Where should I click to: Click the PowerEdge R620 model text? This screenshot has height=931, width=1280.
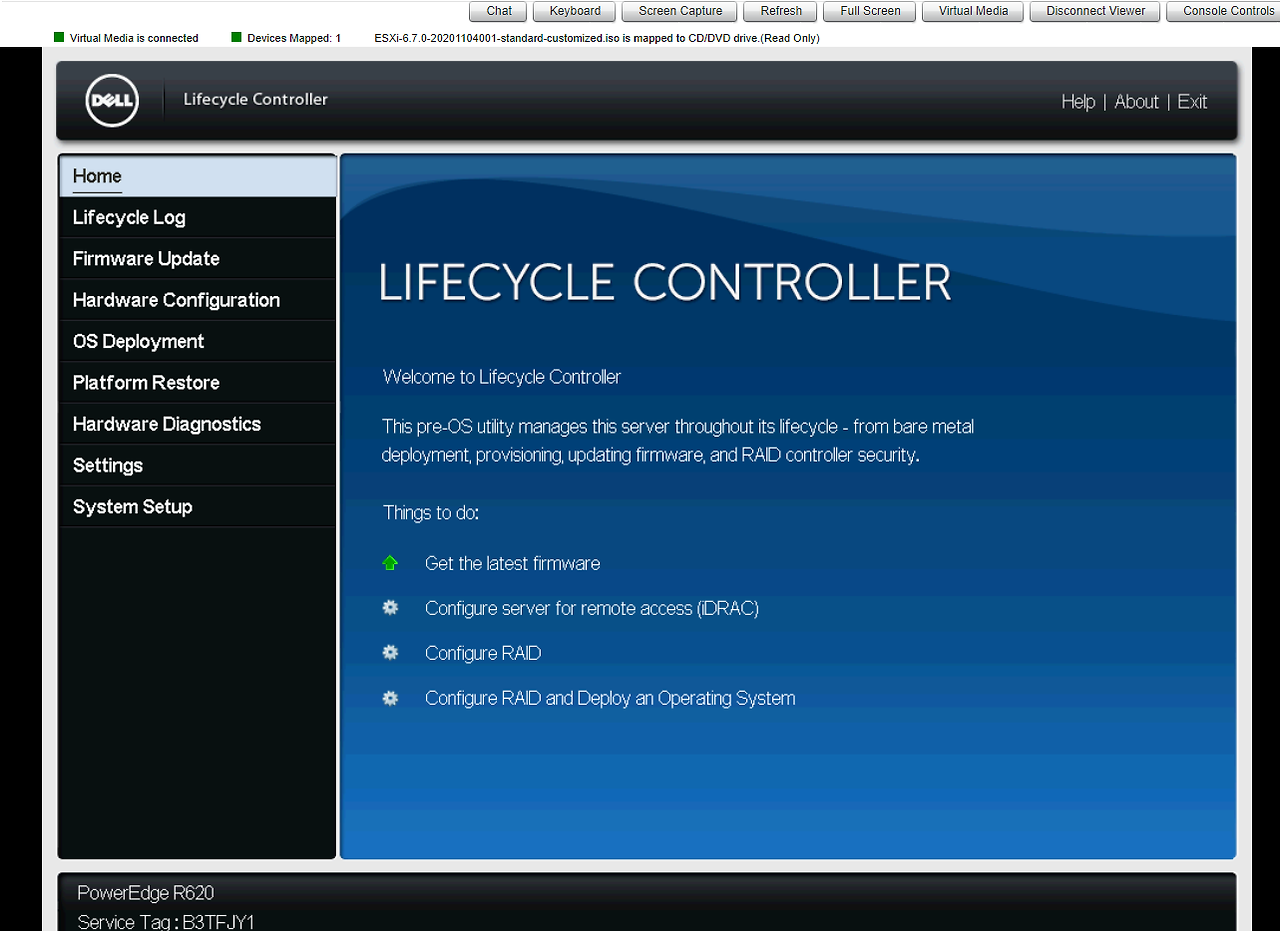click(146, 893)
